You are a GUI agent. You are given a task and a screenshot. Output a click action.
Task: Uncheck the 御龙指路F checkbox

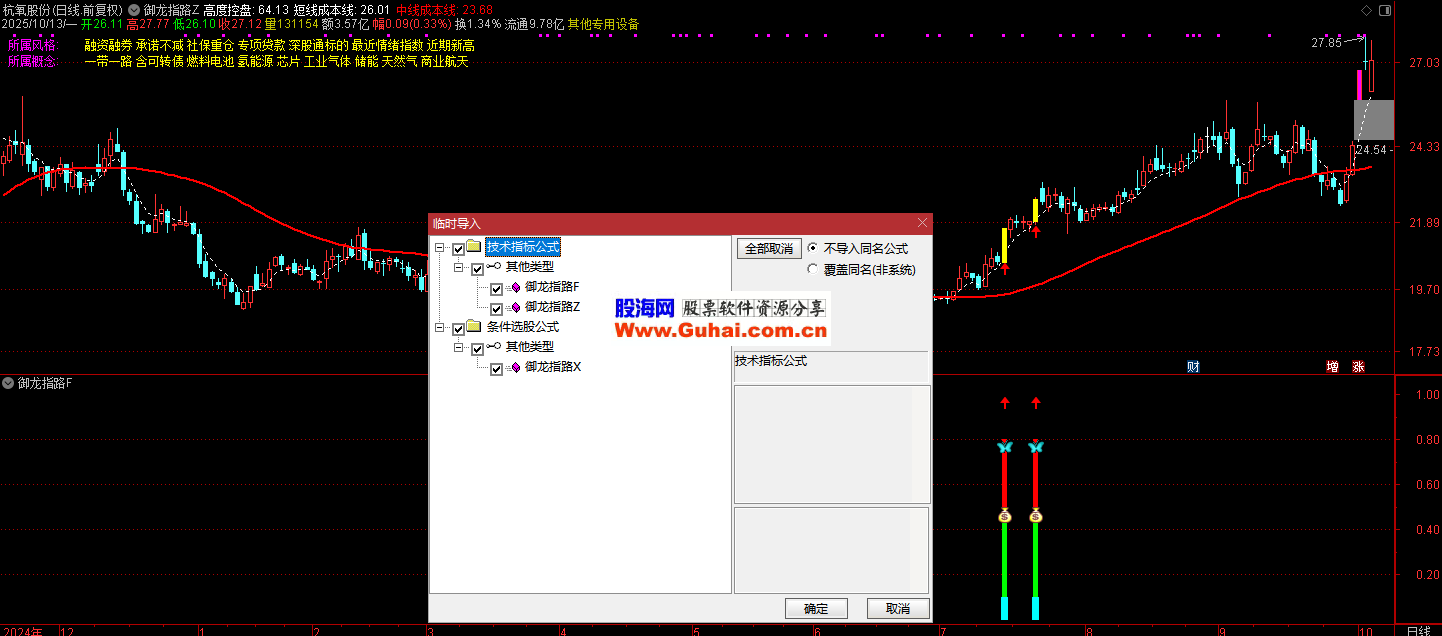click(x=496, y=289)
